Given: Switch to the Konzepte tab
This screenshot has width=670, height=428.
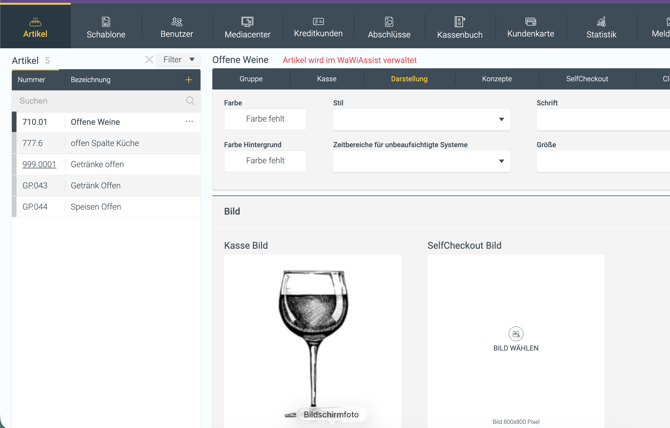Looking at the screenshot, I should point(497,79).
